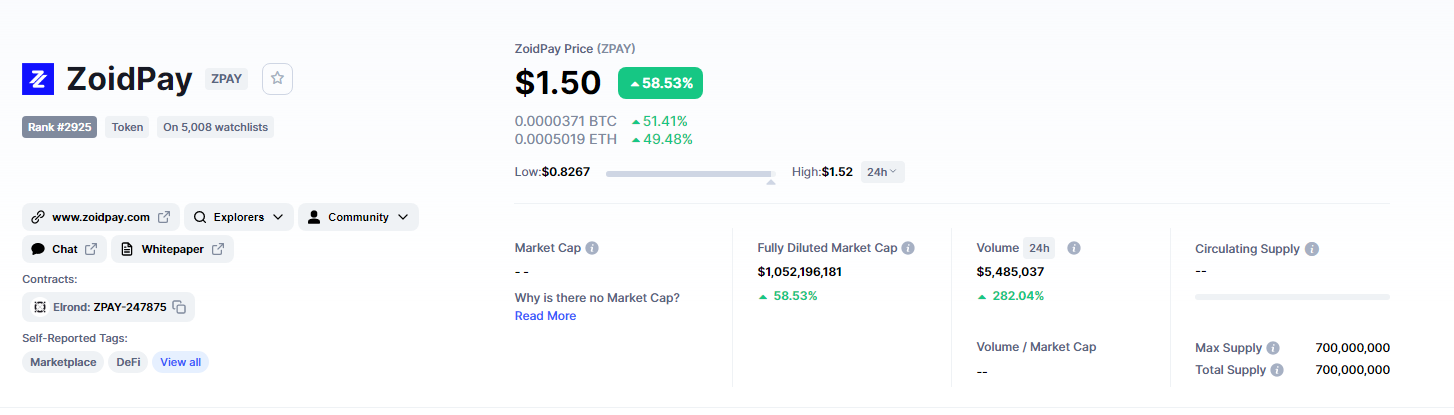
Task: Click Read More about no Market Cap
Action: coord(545,316)
